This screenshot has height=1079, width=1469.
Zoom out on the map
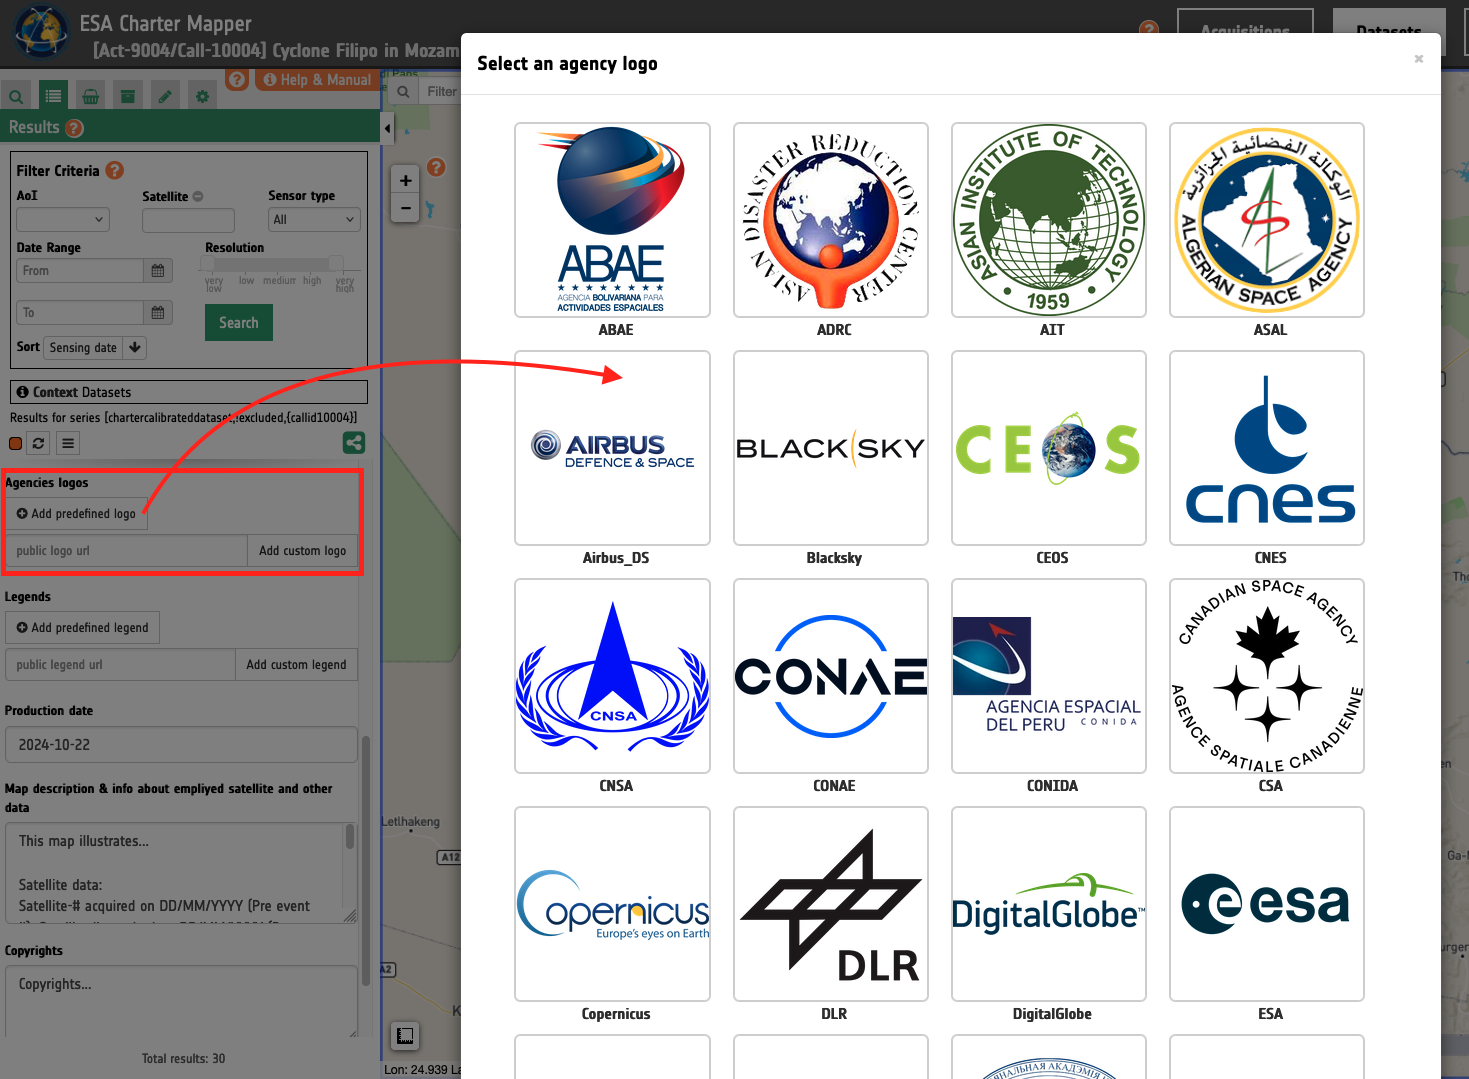click(405, 208)
